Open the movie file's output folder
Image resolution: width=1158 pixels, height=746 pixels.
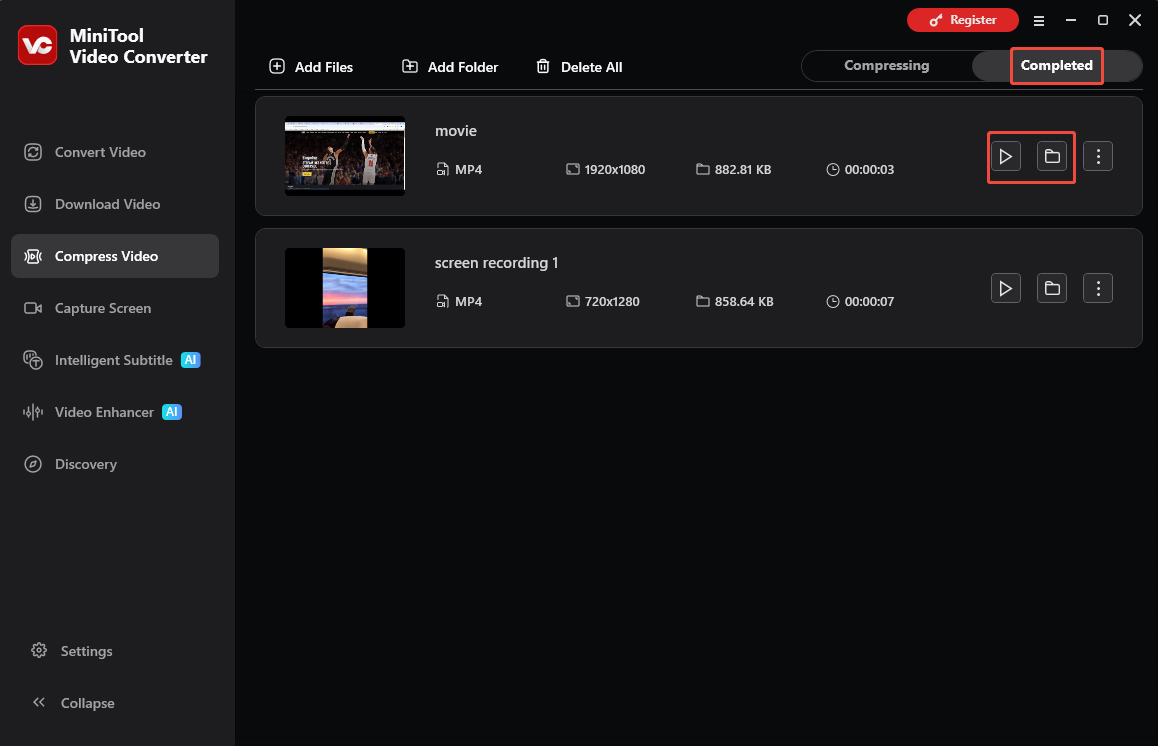1052,156
